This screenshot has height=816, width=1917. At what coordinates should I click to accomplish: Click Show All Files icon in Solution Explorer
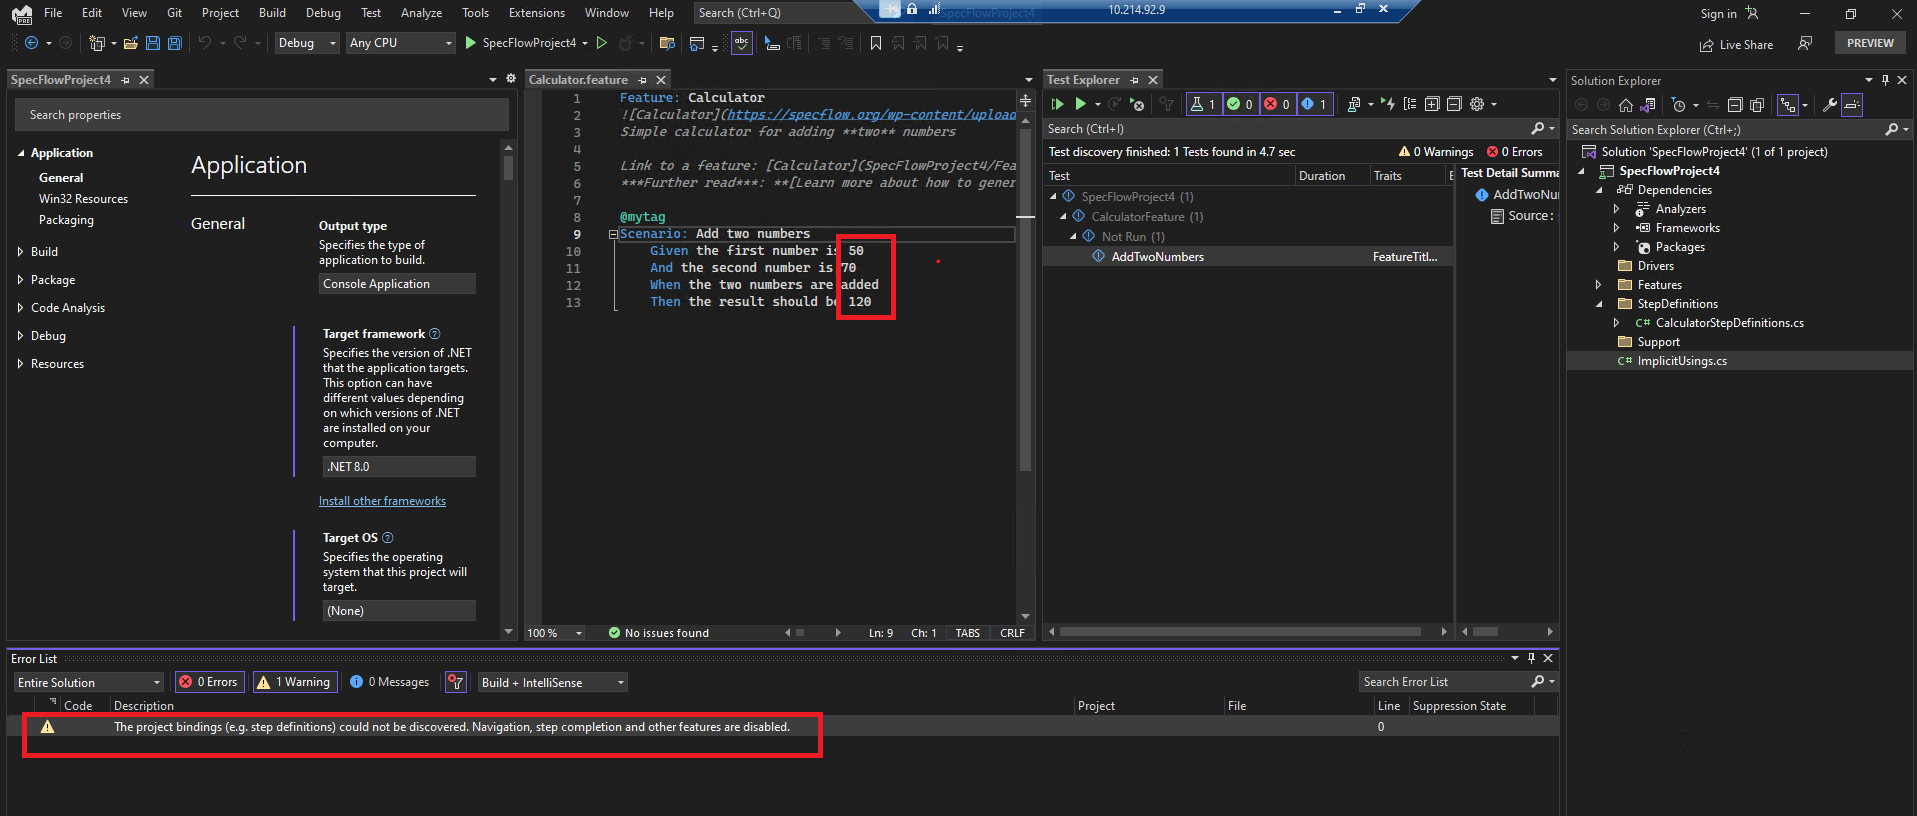coord(1757,105)
